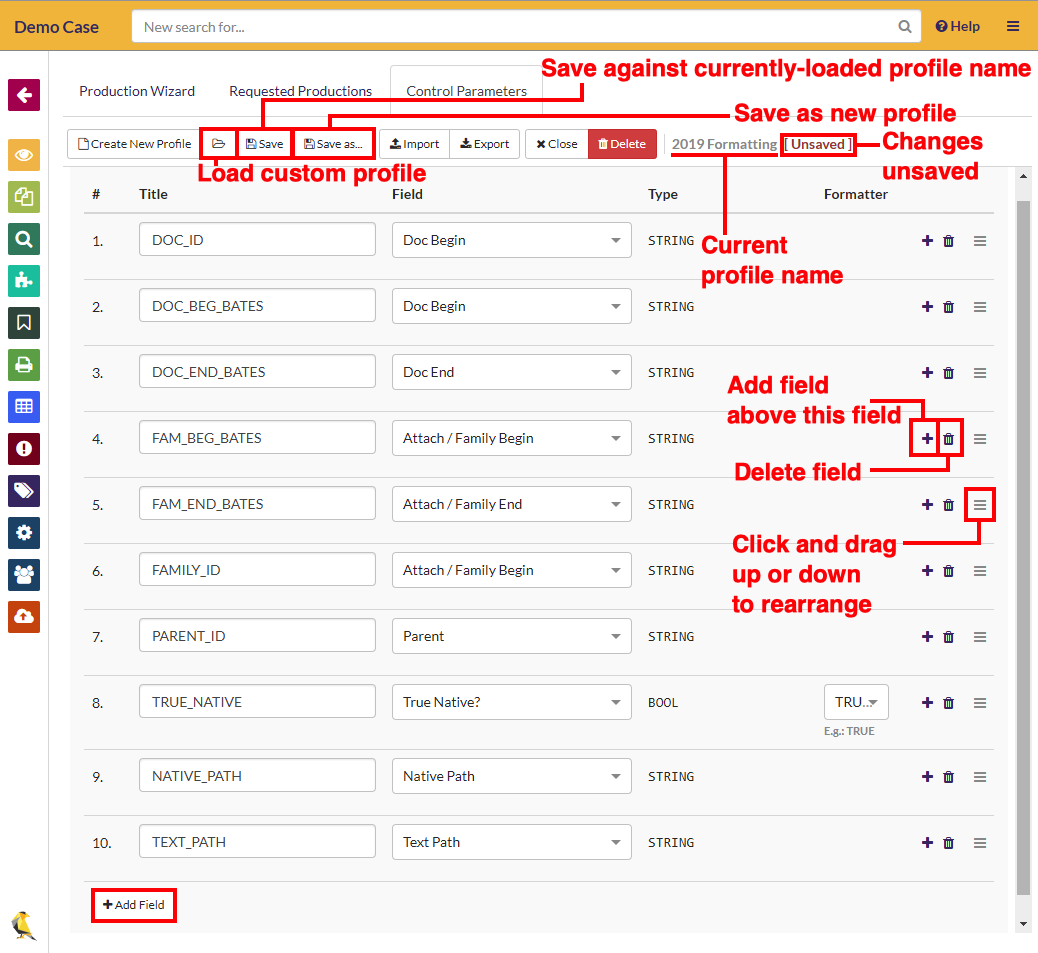Open the Requested Productions tab

point(300,91)
